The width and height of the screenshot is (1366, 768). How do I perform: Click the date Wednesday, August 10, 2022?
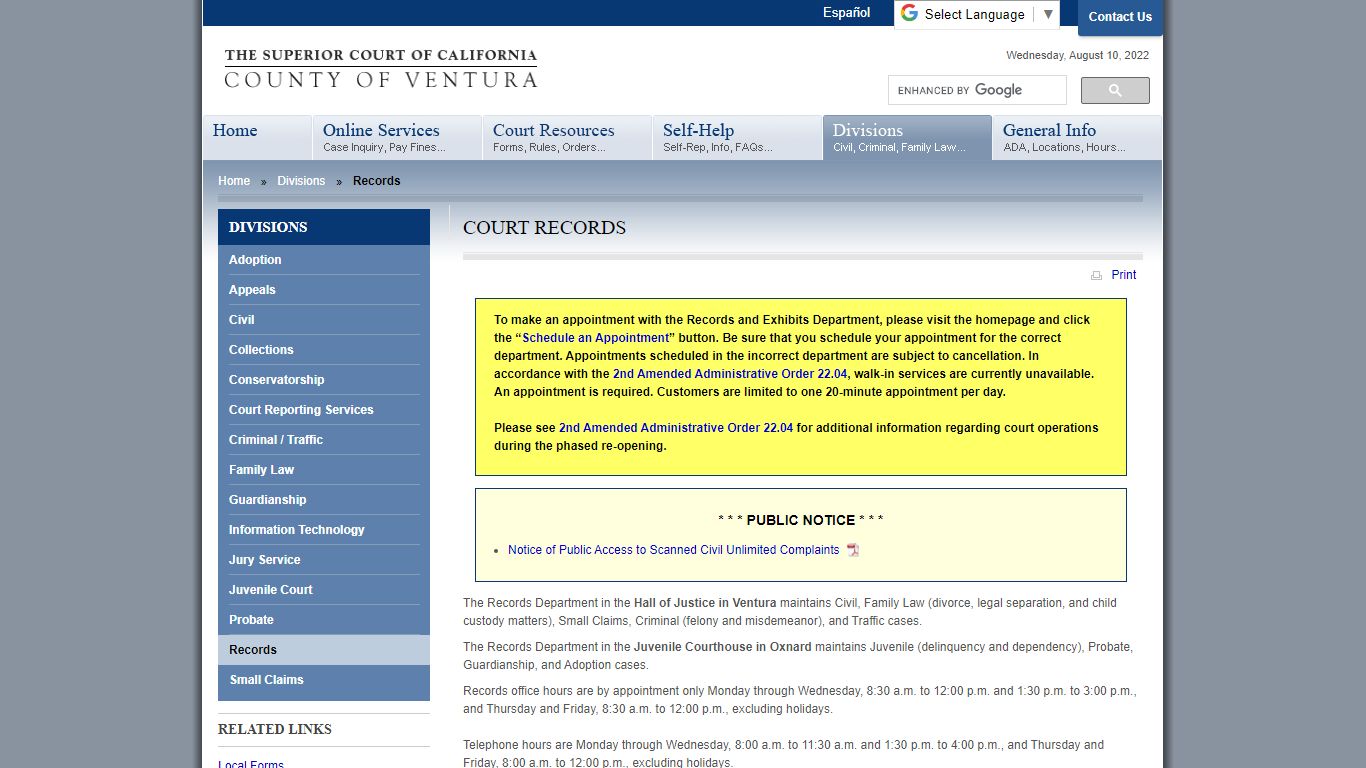click(x=1077, y=56)
